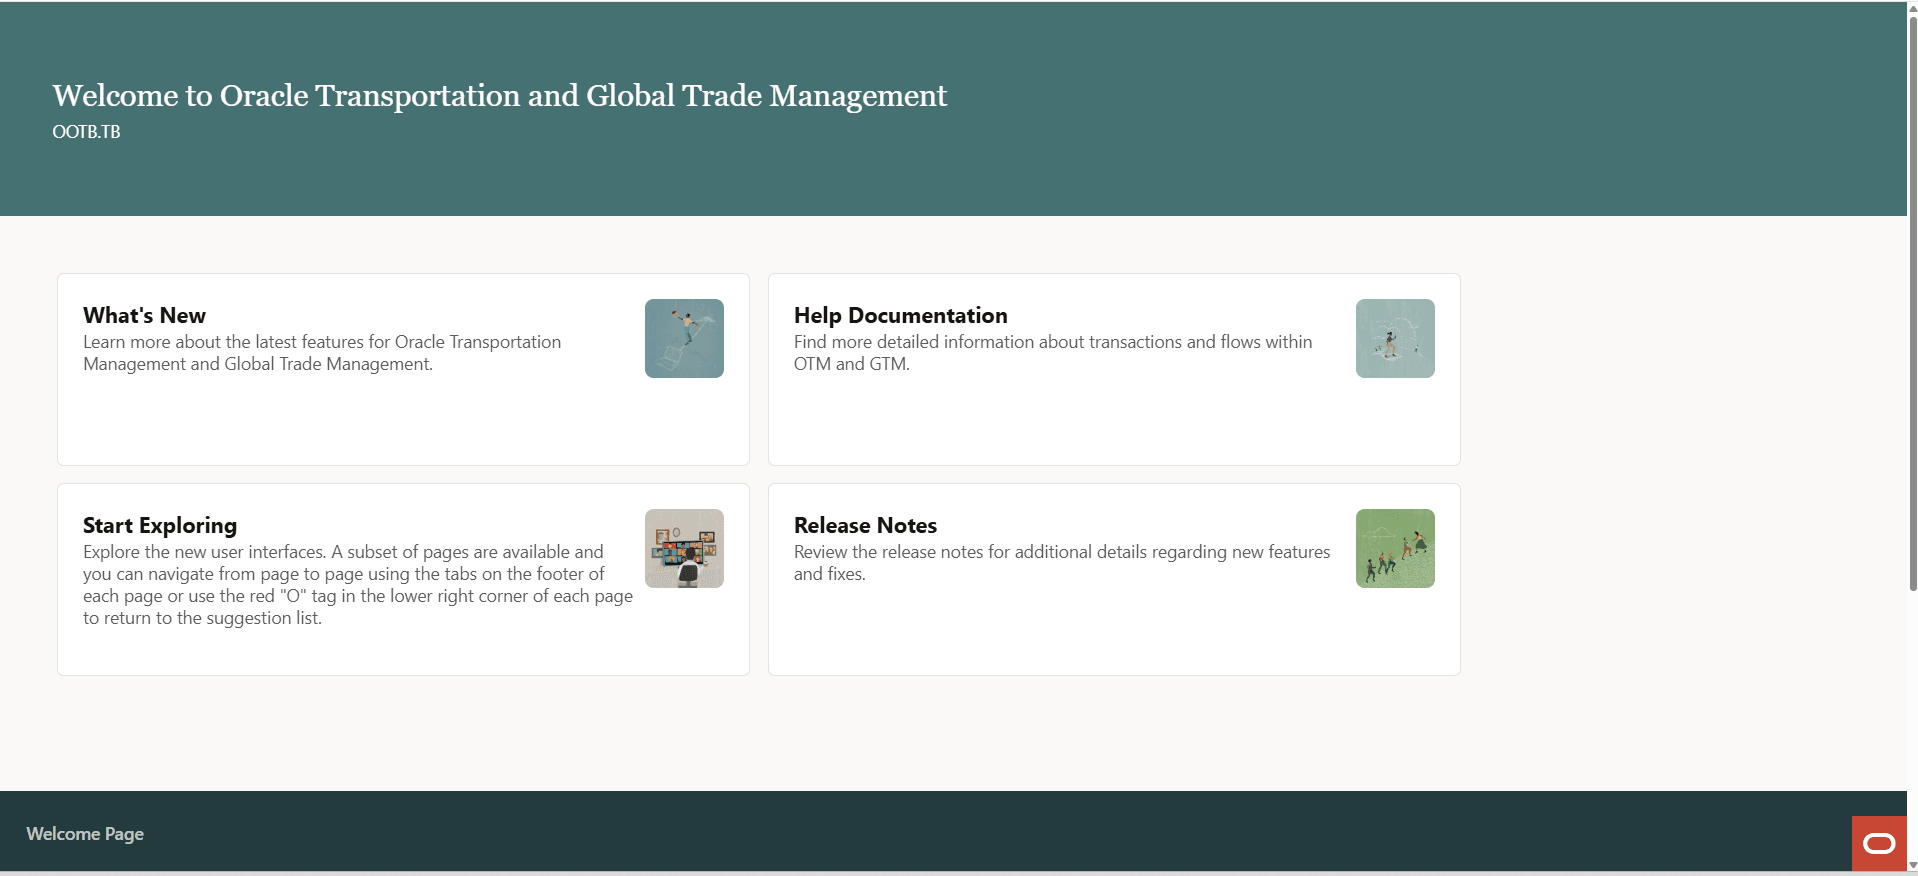Open the Help Documentation heading link
This screenshot has width=1918, height=876.
[x=900, y=315]
